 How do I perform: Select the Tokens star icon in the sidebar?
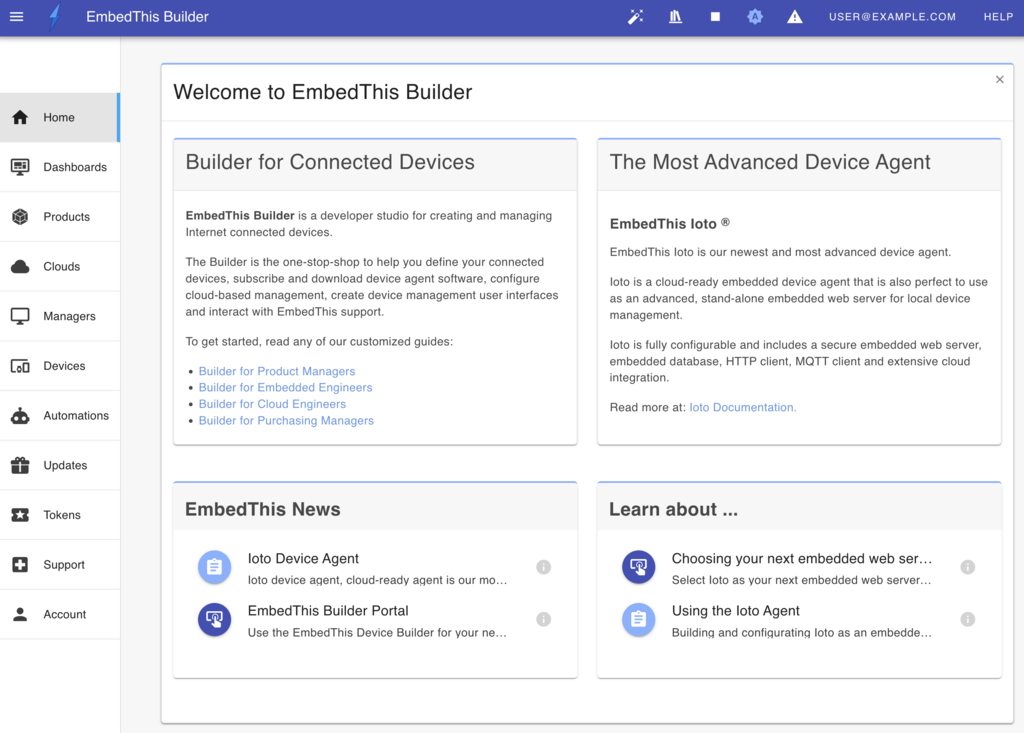(x=20, y=514)
